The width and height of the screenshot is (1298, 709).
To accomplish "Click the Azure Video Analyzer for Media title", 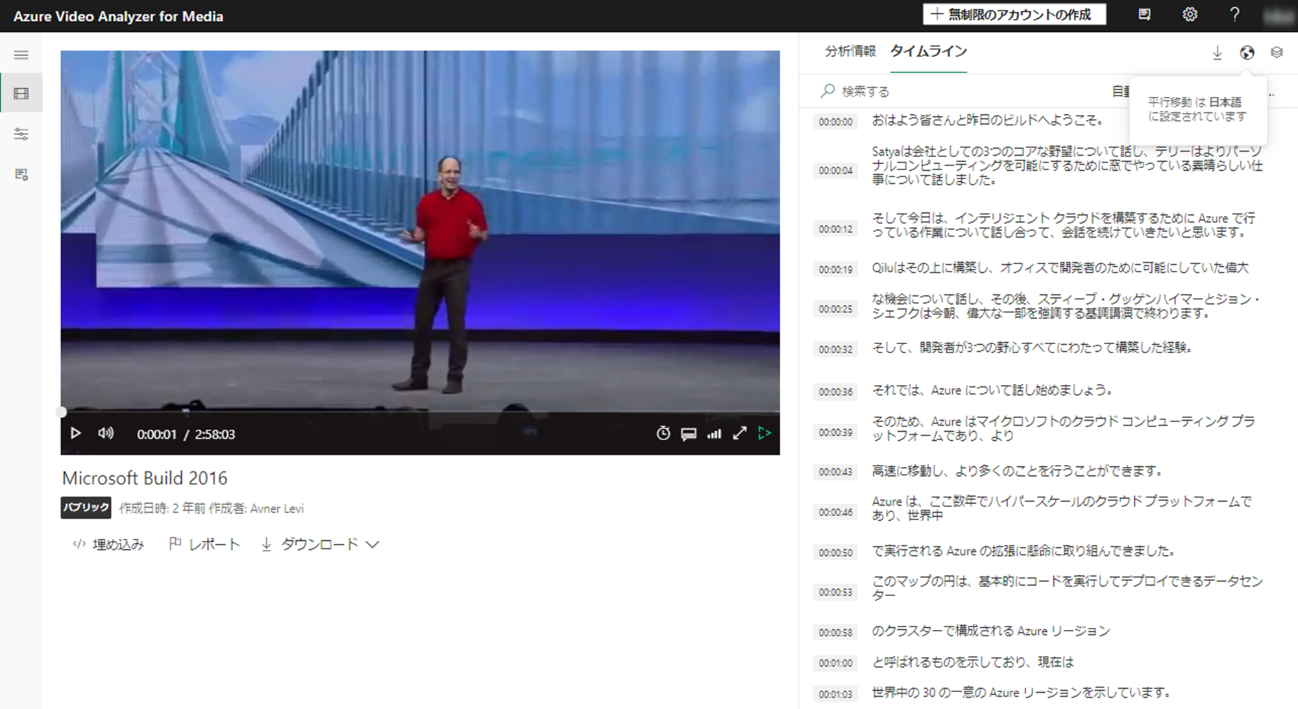I will click(118, 16).
